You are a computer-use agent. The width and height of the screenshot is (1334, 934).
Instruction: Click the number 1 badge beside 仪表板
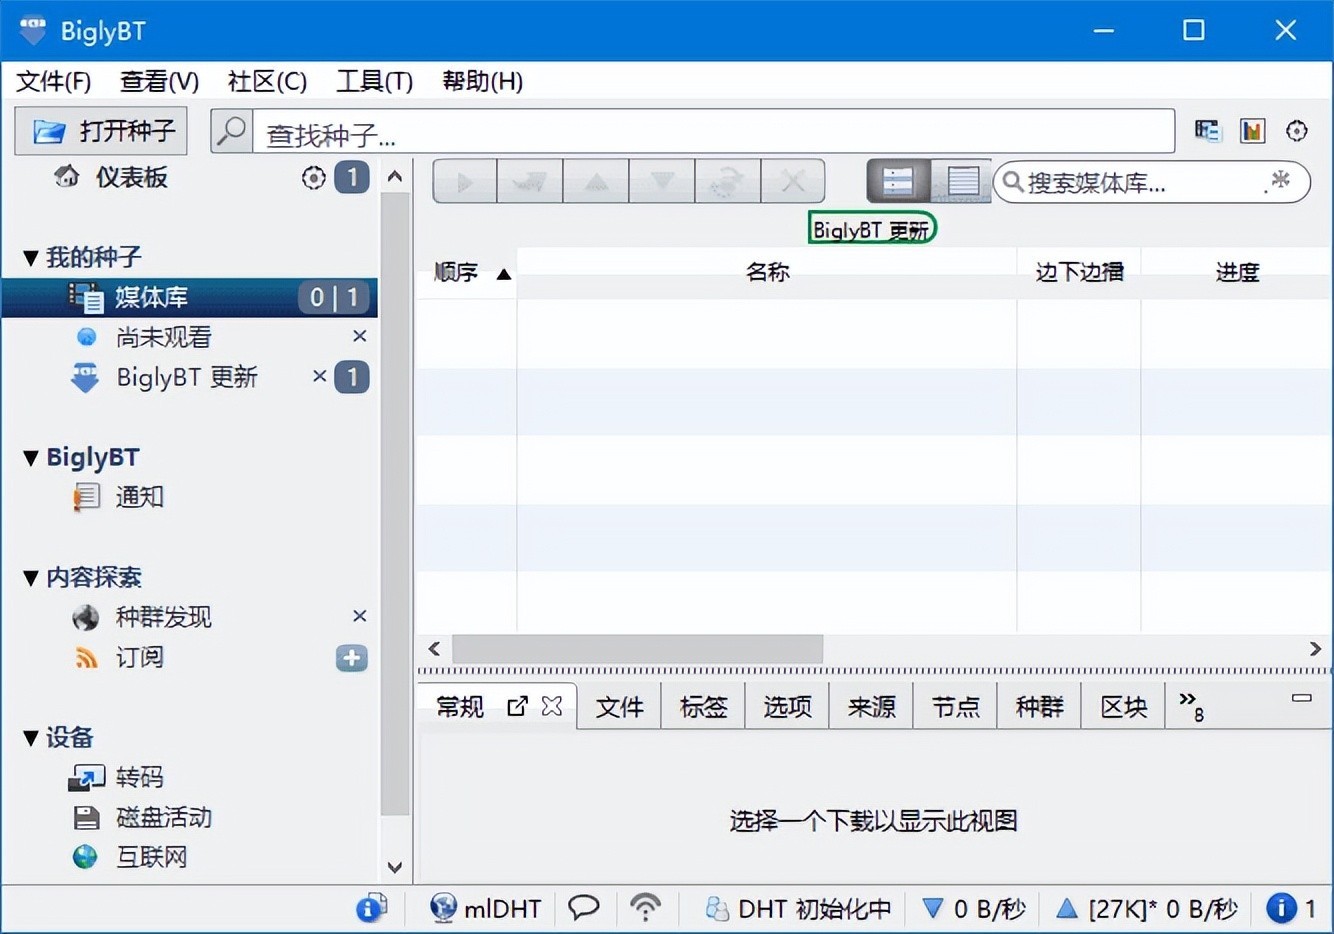pos(352,178)
